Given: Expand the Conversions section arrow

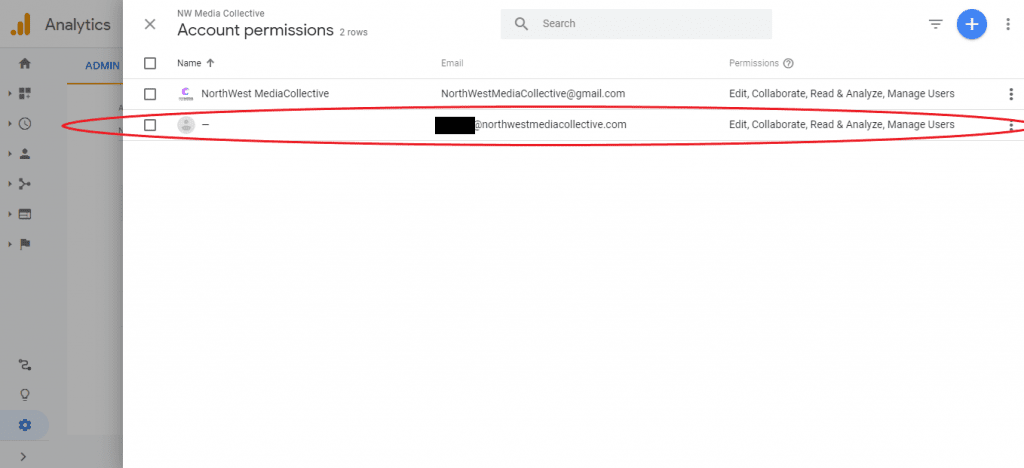Looking at the screenshot, I should click(x=10, y=244).
